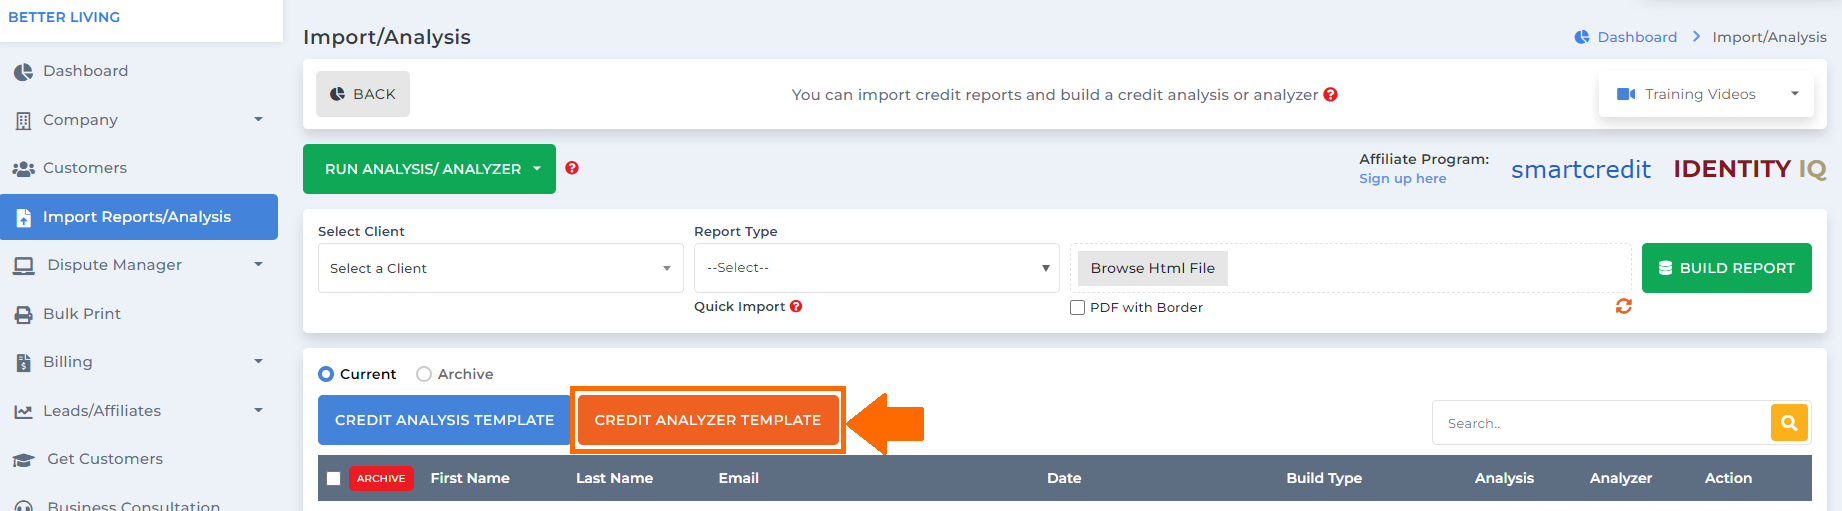Click the Dashboard pie chart sidebar icon
1842x511 pixels.
pos(23,72)
